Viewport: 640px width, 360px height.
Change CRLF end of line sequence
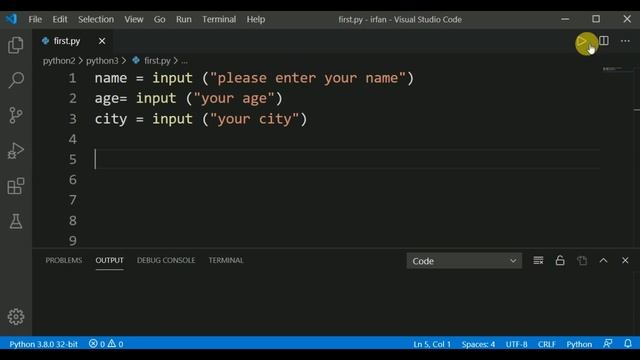click(547, 344)
